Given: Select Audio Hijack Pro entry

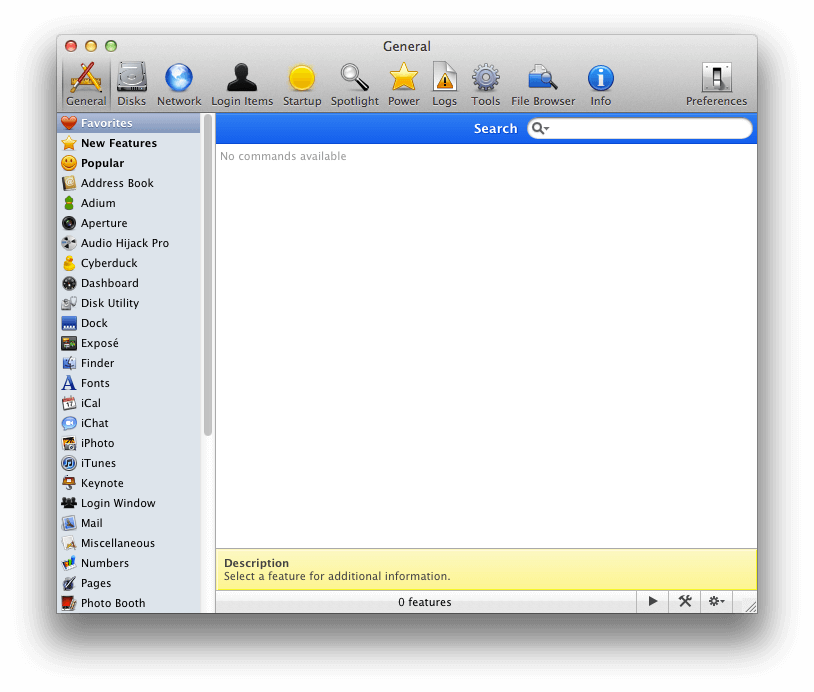Looking at the screenshot, I should coord(128,243).
